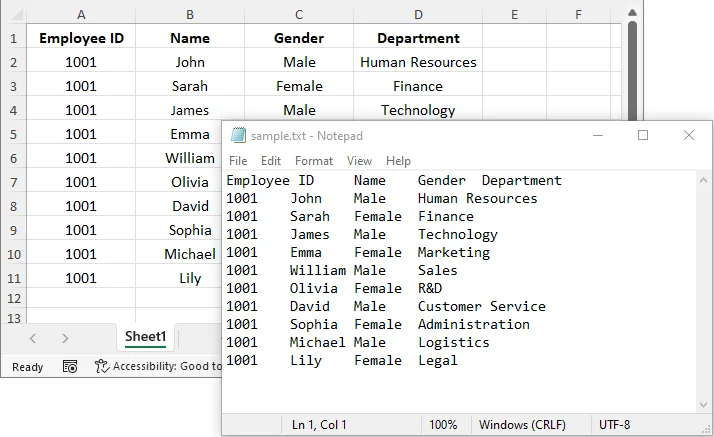Select the 'John' cell in Excel
The image size is (714, 437).
click(190, 62)
